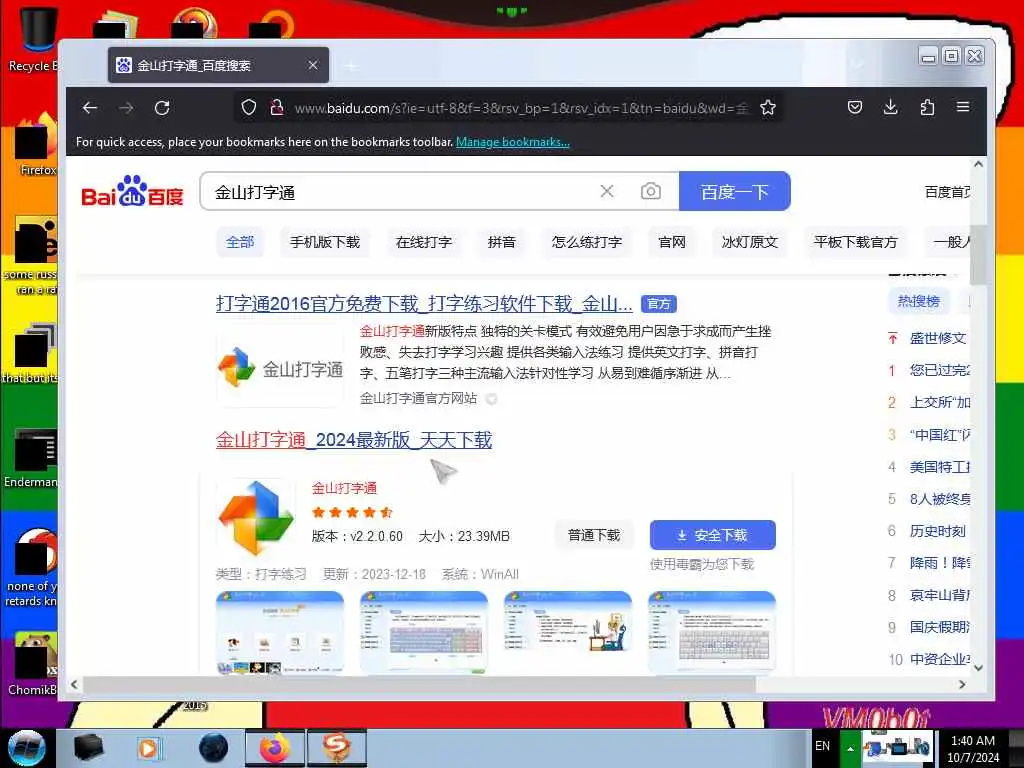The height and width of the screenshot is (768, 1024).
Task: Open first software screenshot thumbnail
Action: (280, 632)
